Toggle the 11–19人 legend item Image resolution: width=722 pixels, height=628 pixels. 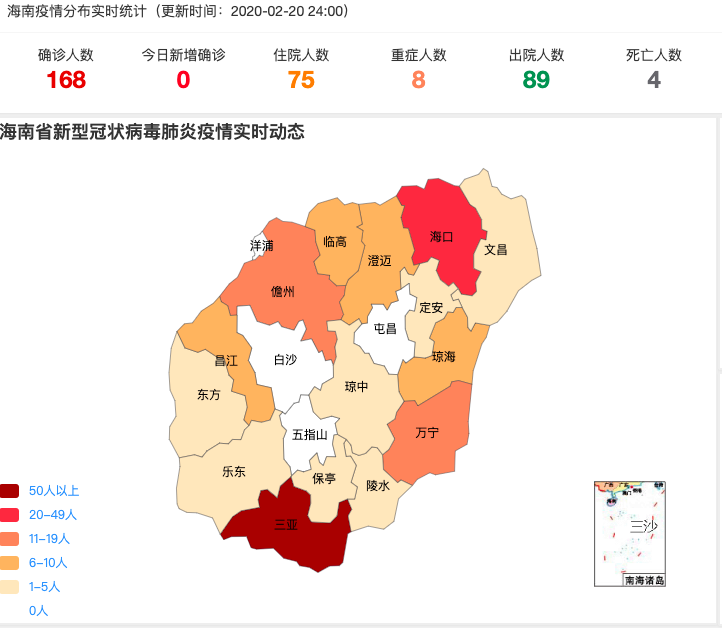45,539
